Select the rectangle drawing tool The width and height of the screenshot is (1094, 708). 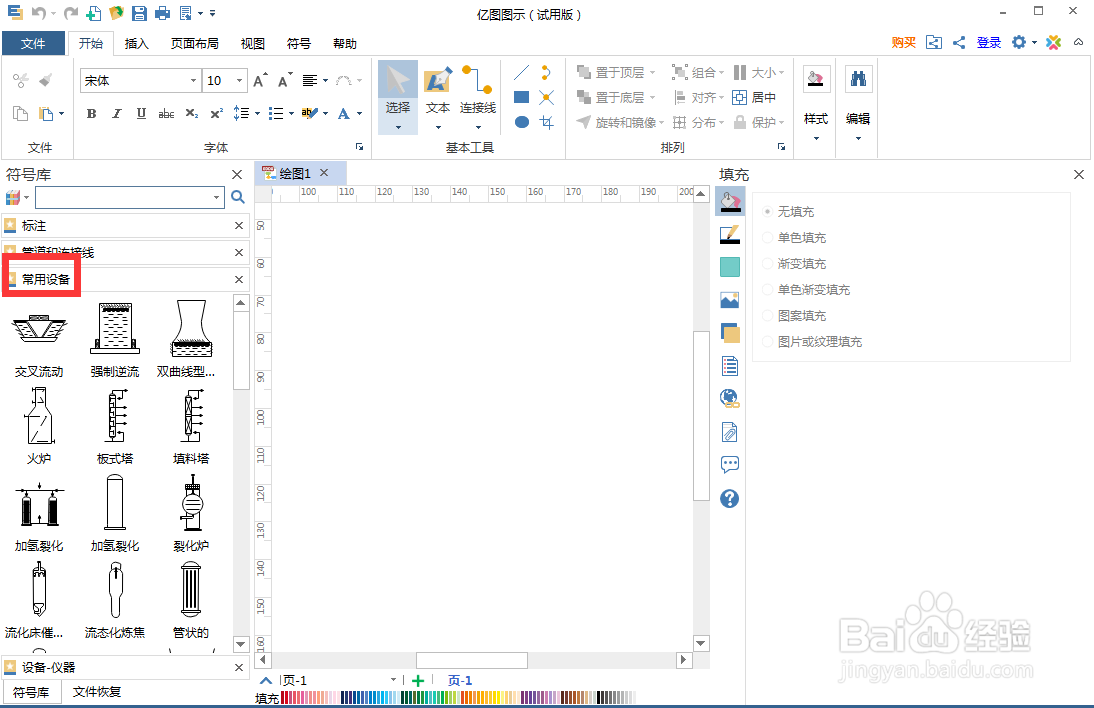pyautogui.click(x=520, y=97)
